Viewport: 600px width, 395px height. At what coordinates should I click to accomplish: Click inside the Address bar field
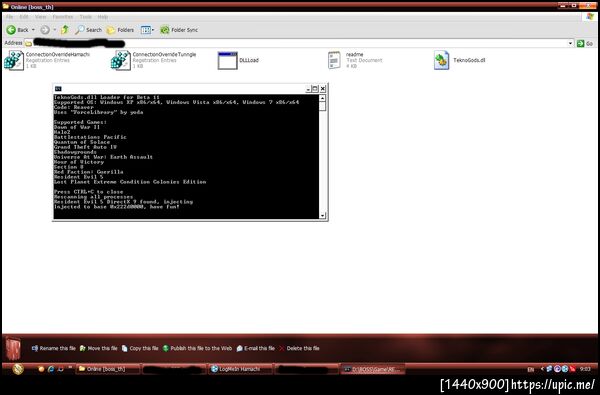coord(298,43)
